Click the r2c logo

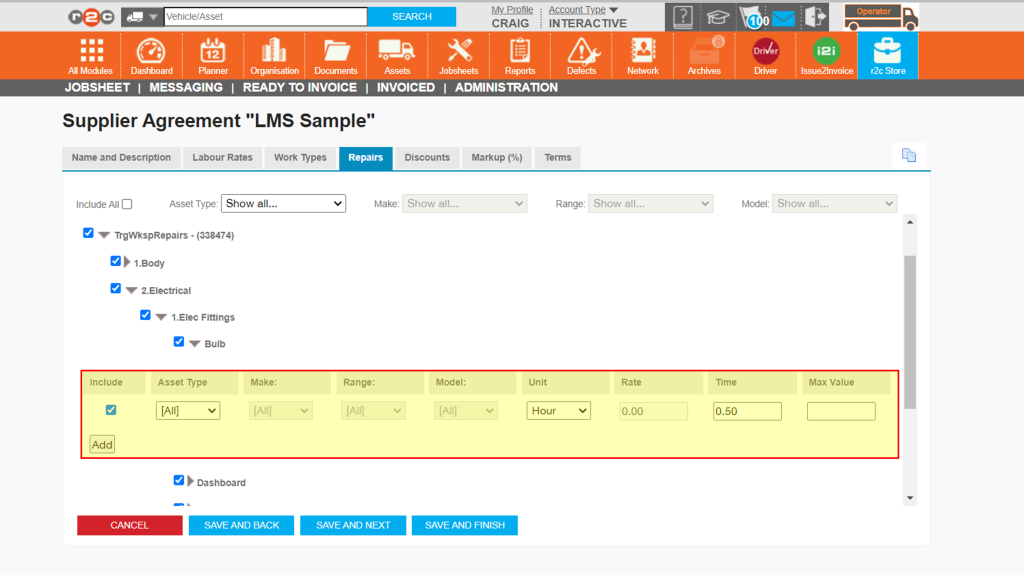[x=91, y=17]
